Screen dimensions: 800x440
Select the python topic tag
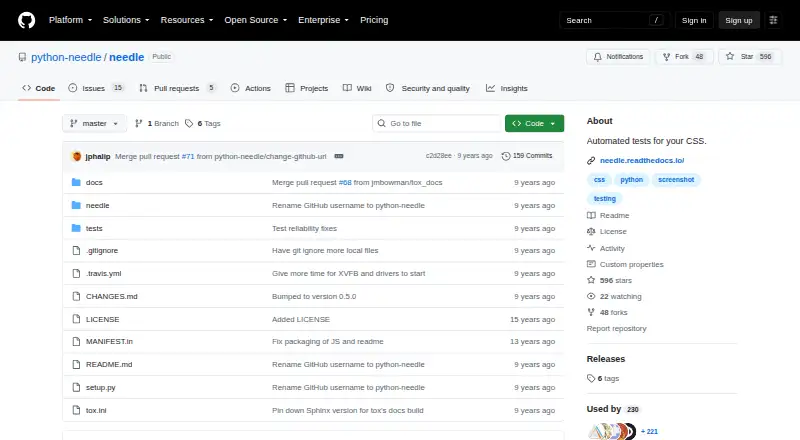(631, 180)
